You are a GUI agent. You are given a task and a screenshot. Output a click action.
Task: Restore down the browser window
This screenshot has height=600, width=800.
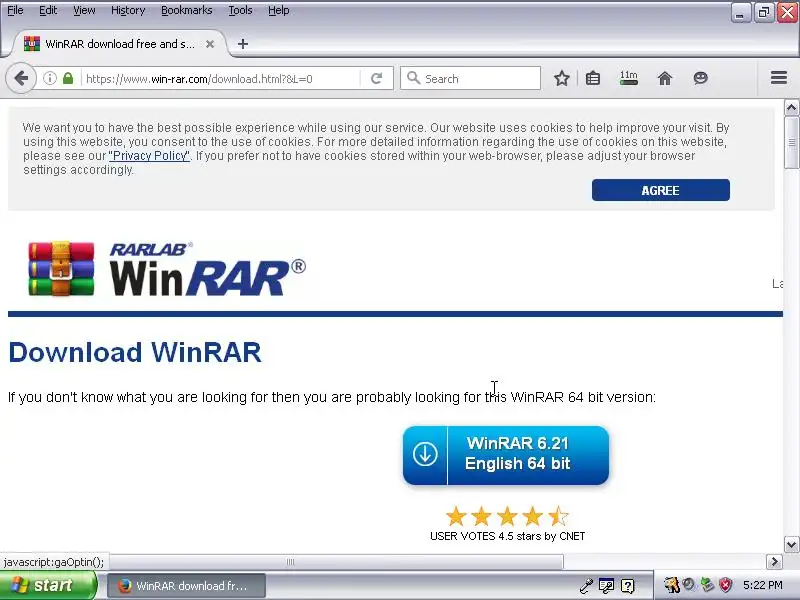tap(763, 12)
